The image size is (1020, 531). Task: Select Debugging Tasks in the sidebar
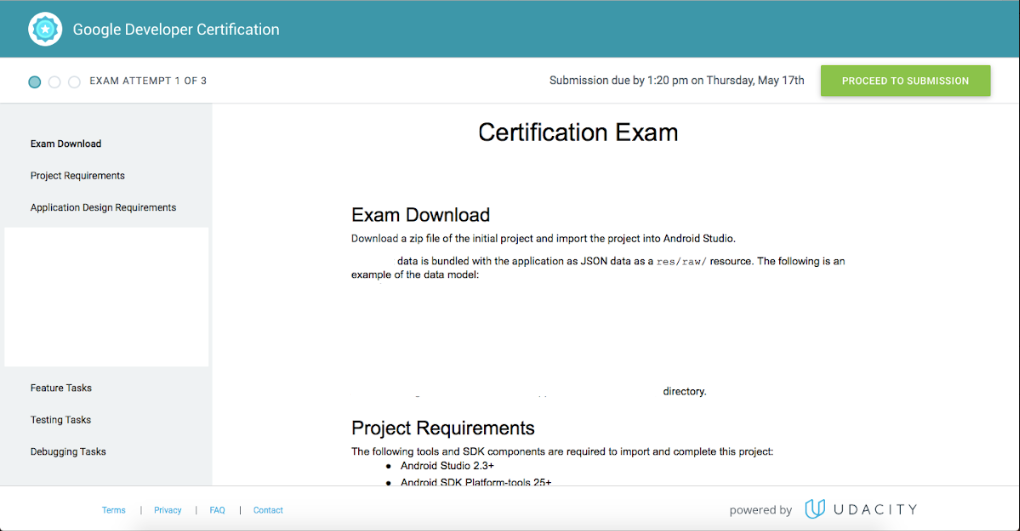(x=68, y=452)
